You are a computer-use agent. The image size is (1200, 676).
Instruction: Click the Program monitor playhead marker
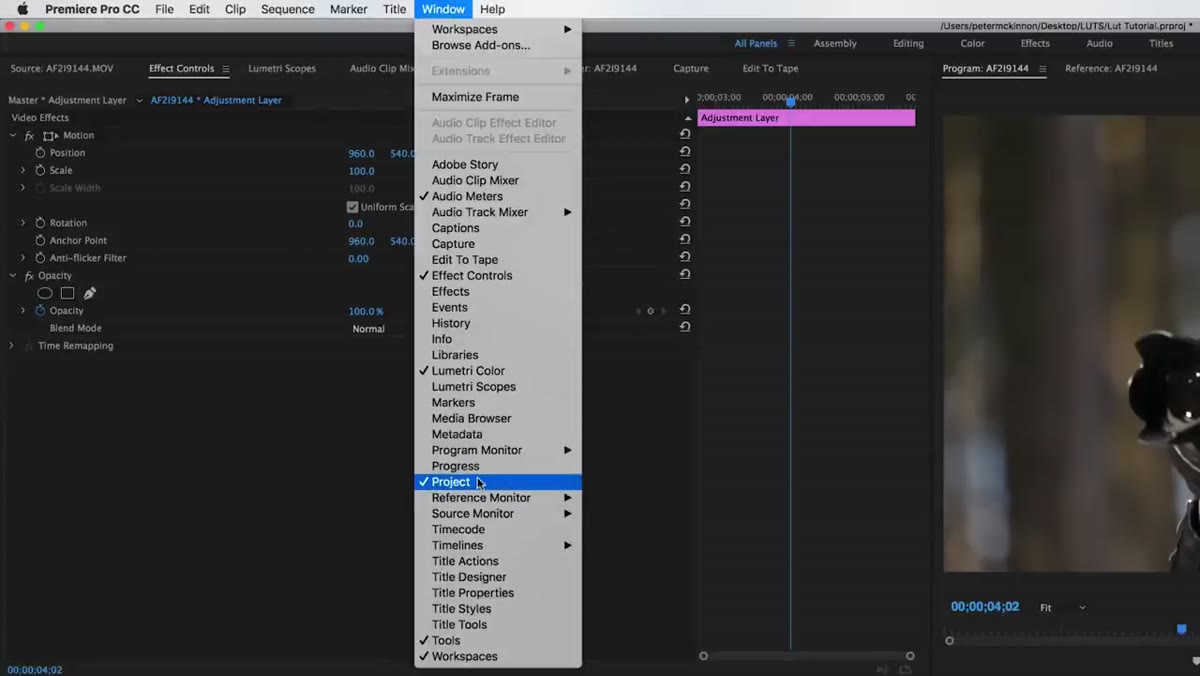[x=1181, y=629]
